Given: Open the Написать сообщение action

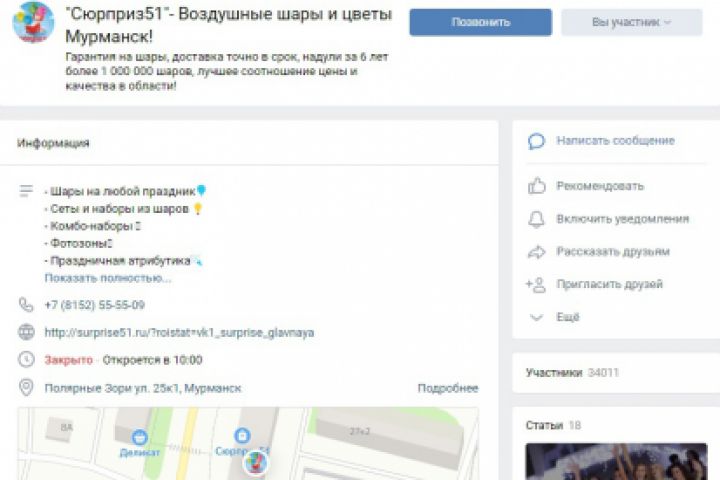Looking at the screenshot, I should 615,141.
